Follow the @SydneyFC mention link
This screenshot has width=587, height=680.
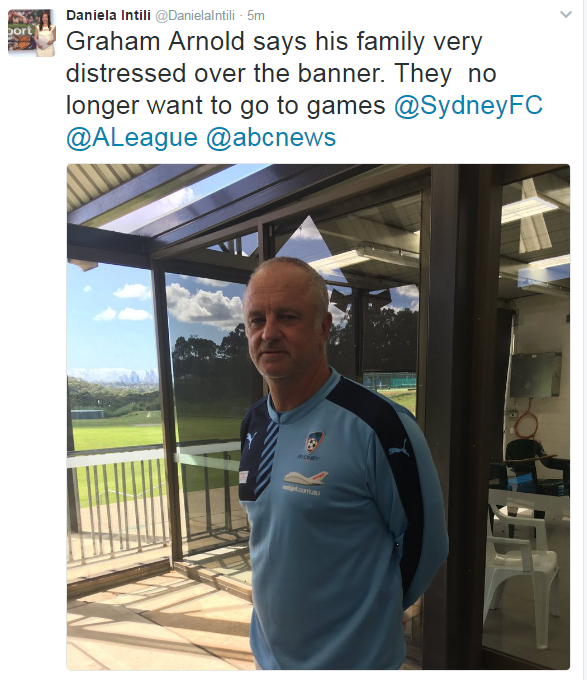(468, 105)
